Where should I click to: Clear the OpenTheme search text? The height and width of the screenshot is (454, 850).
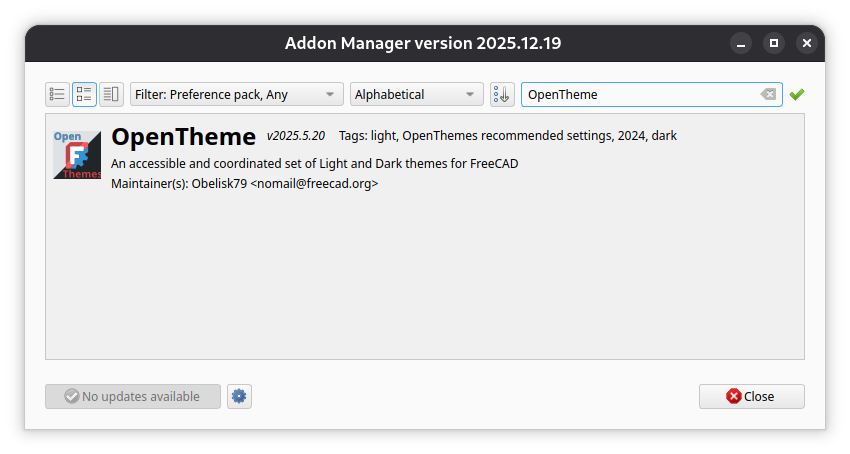tap(767, 94)
